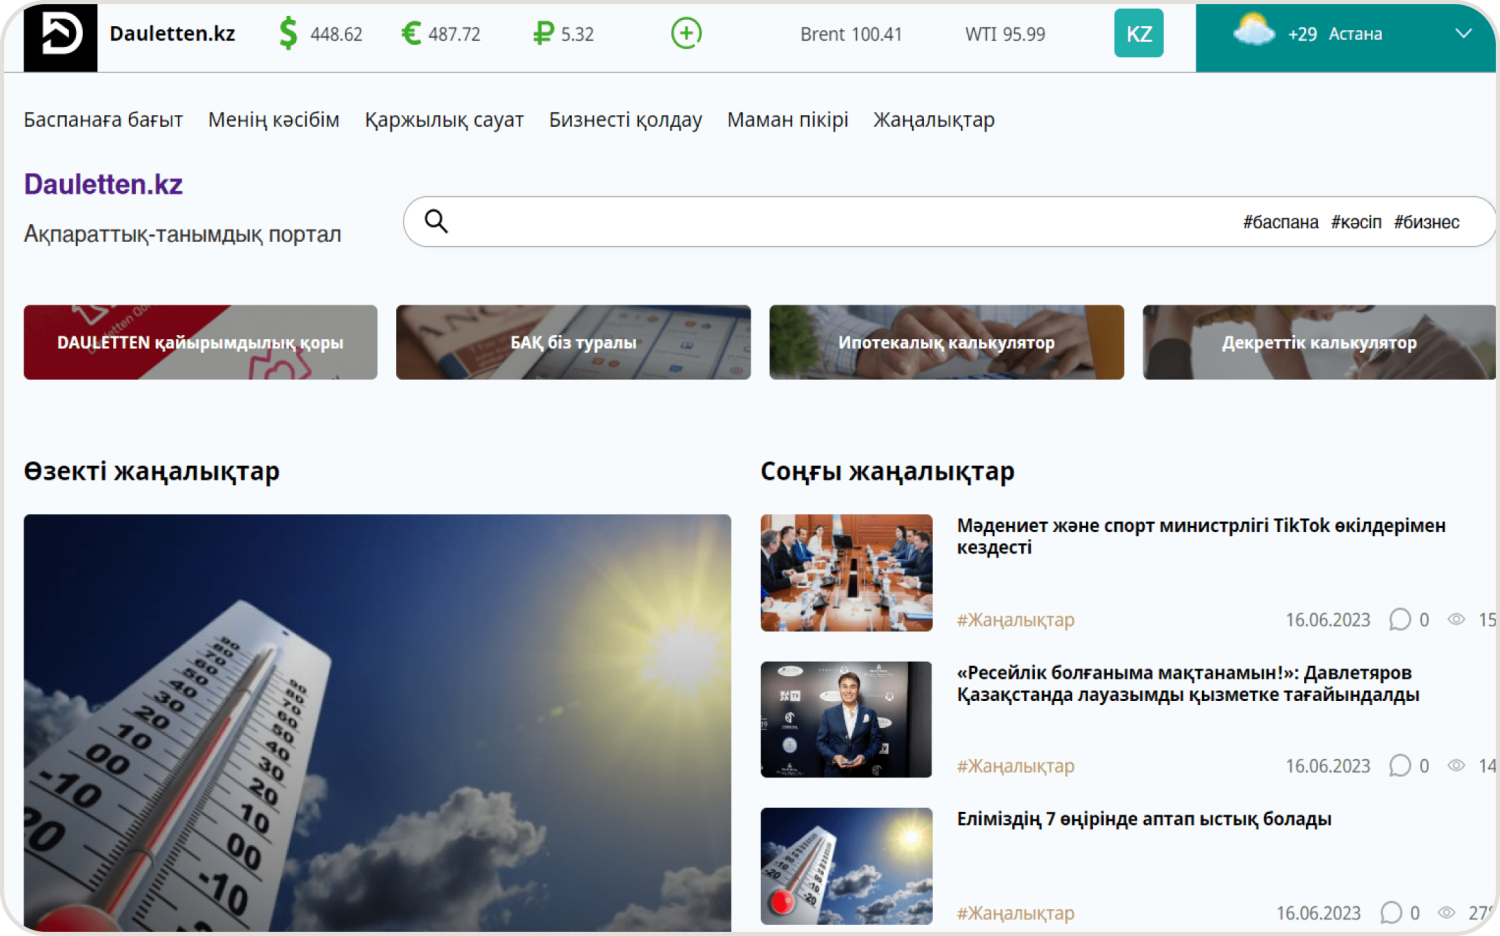
Task: Open the Баспанаға бағыт menu
Action: [103, 120]
